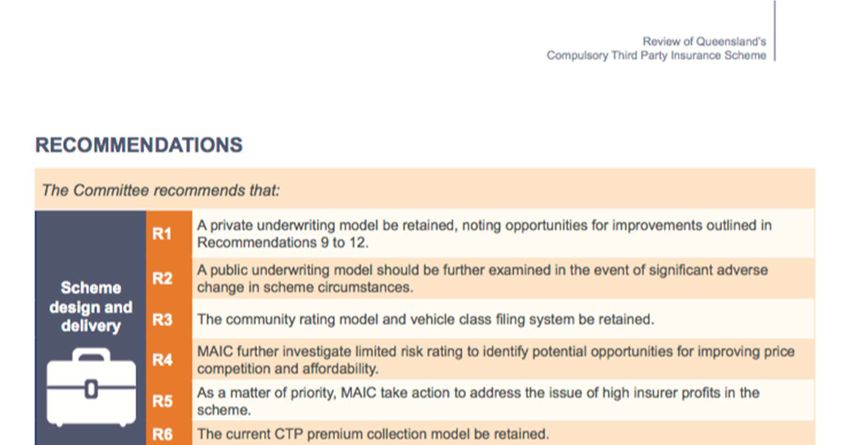The image size is (850, 445).
Task: Click the white briefcase icon
Action: pyautogui.click(x=91, y=387)
